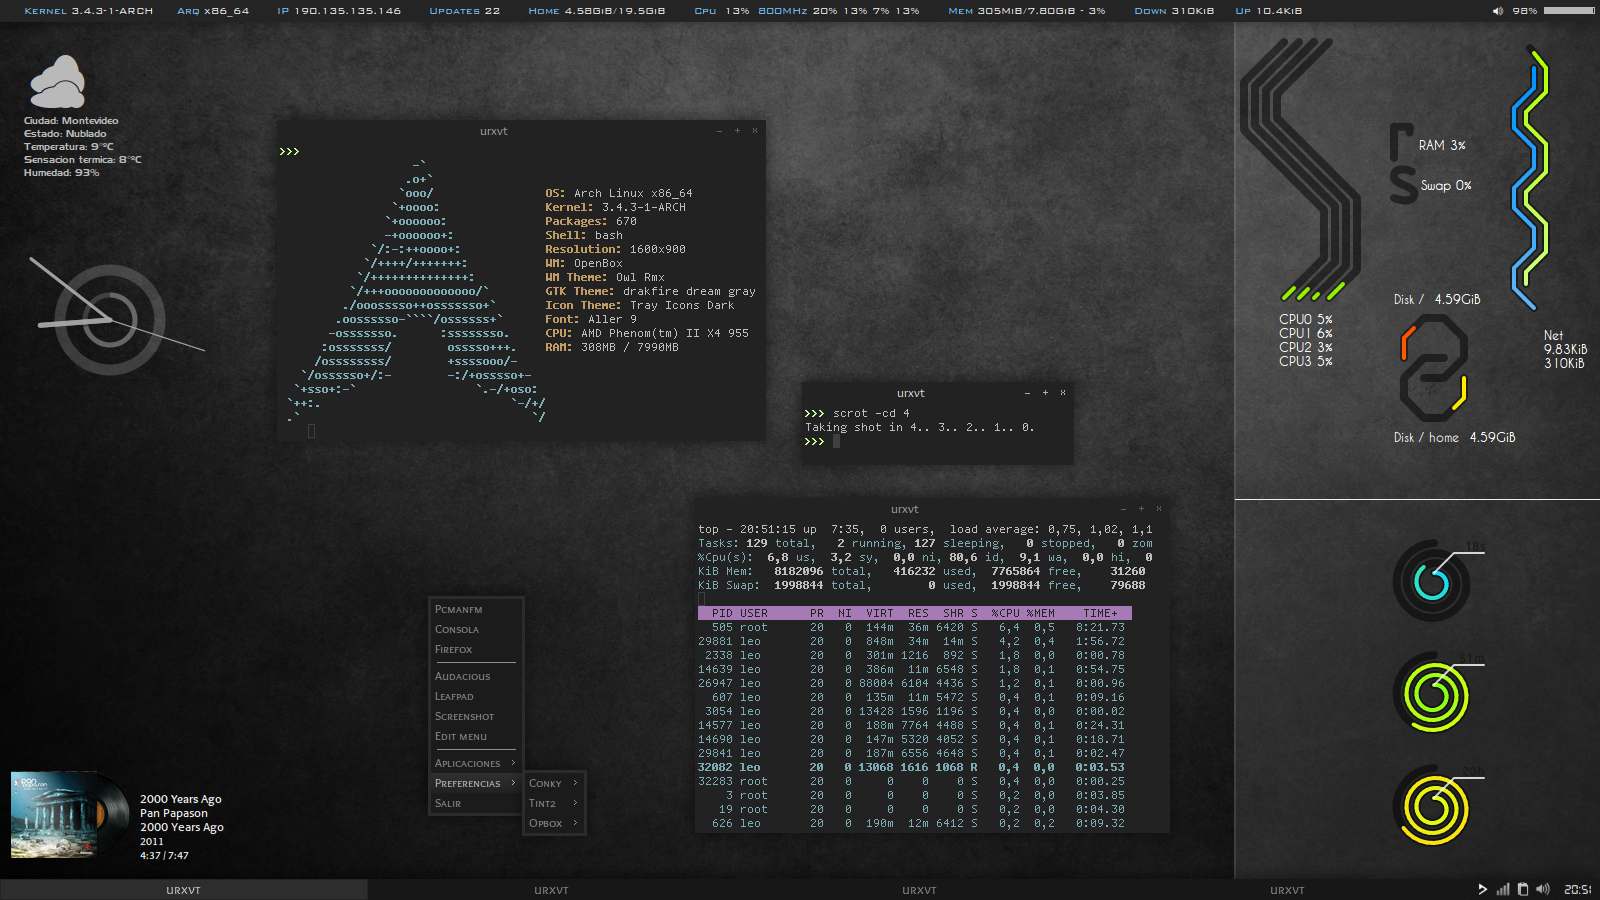1600x900 pixels.
Task: Click the volume speaker icon in bottom tray
Action: tap(1543, 889)
